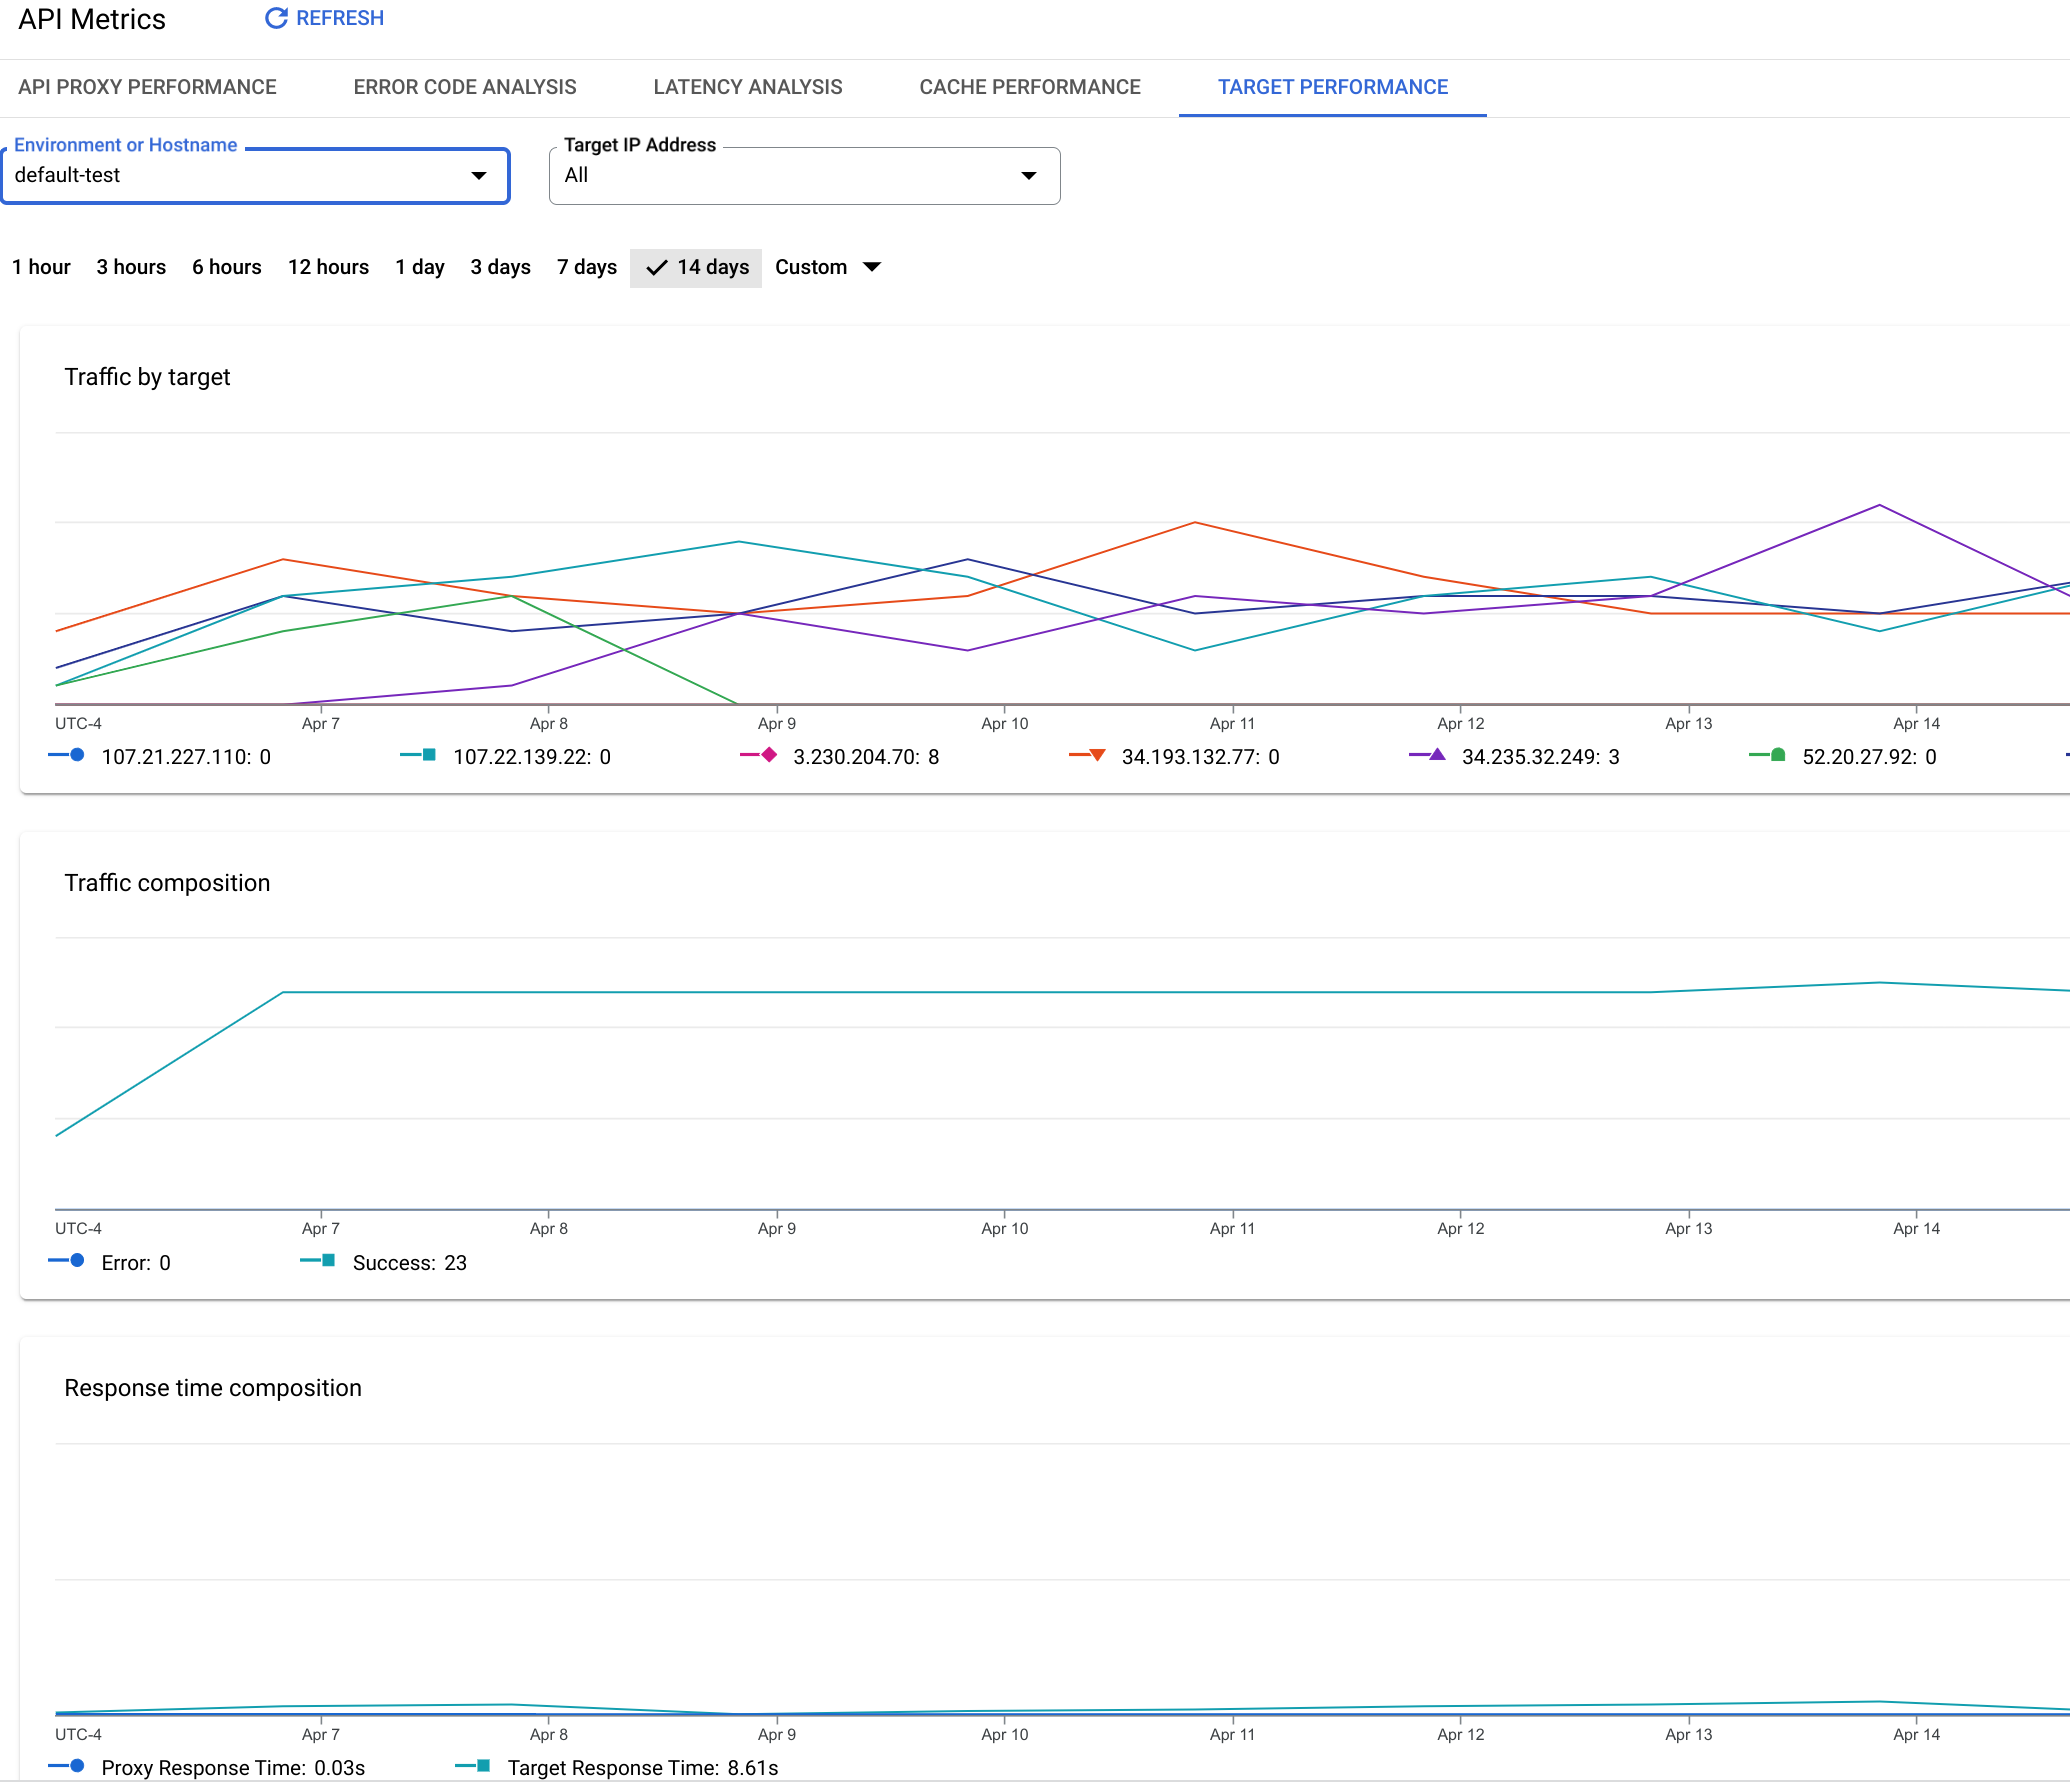Select the 12 hours time filter

[327, 266]
